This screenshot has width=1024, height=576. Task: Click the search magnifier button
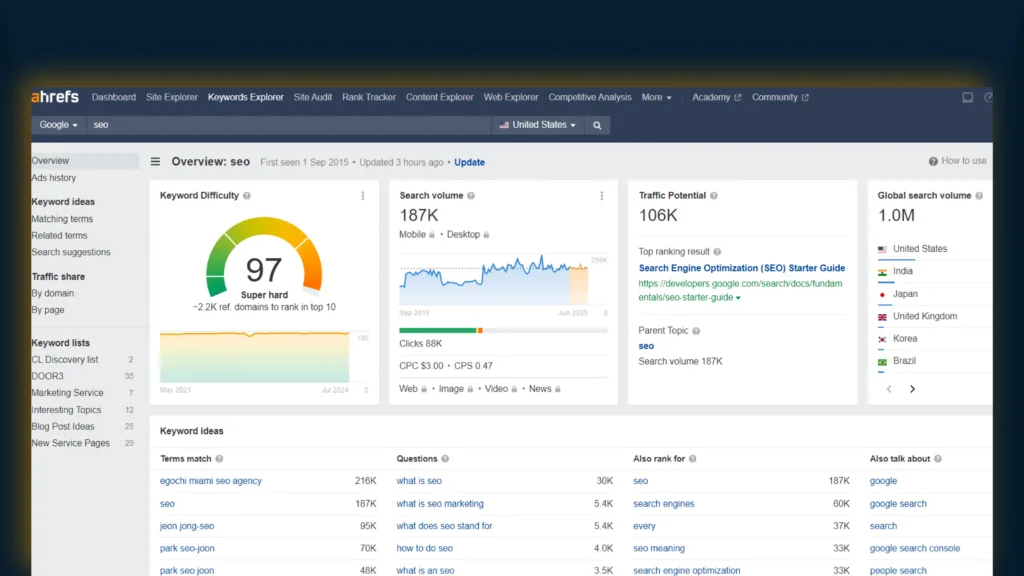[597, 125]
